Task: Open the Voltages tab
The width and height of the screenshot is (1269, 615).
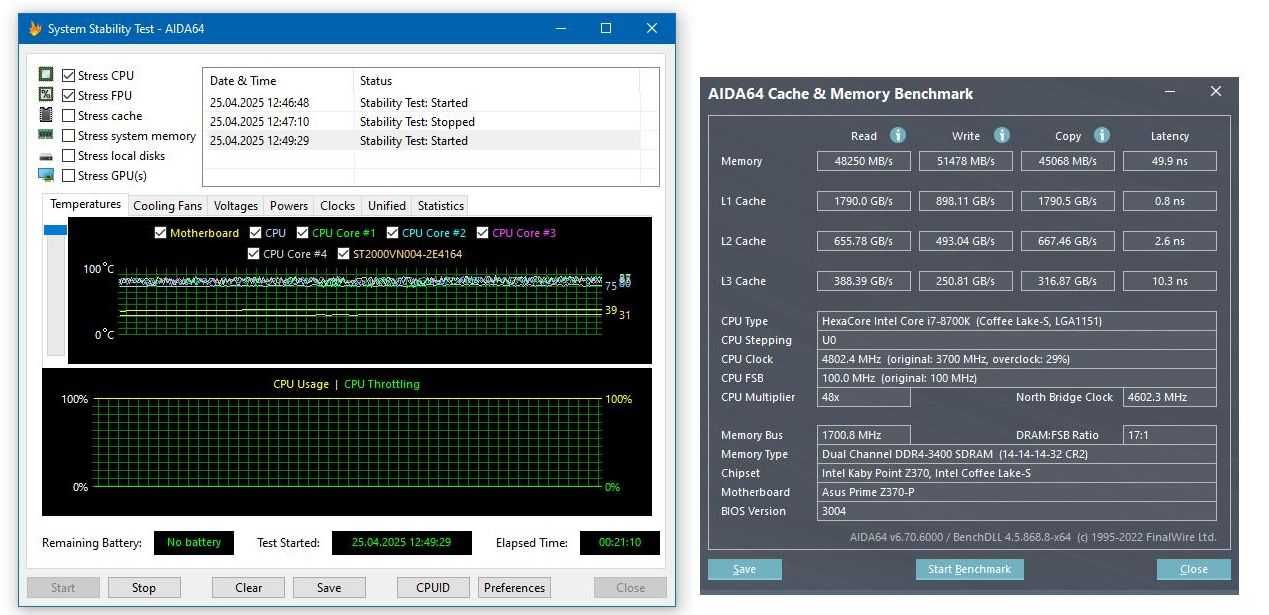Action: [236, 206]
